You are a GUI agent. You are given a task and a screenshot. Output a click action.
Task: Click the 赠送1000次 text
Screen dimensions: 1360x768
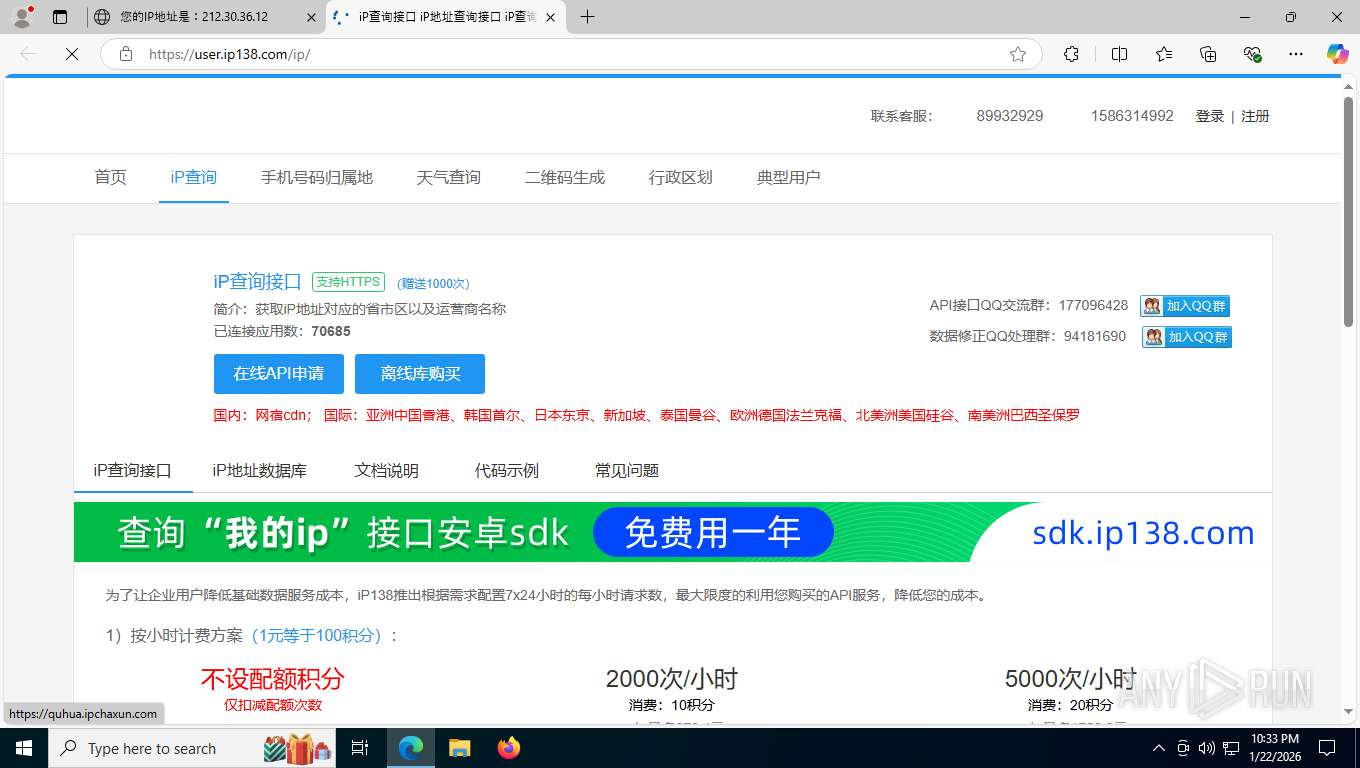click(x=433, y=284)
